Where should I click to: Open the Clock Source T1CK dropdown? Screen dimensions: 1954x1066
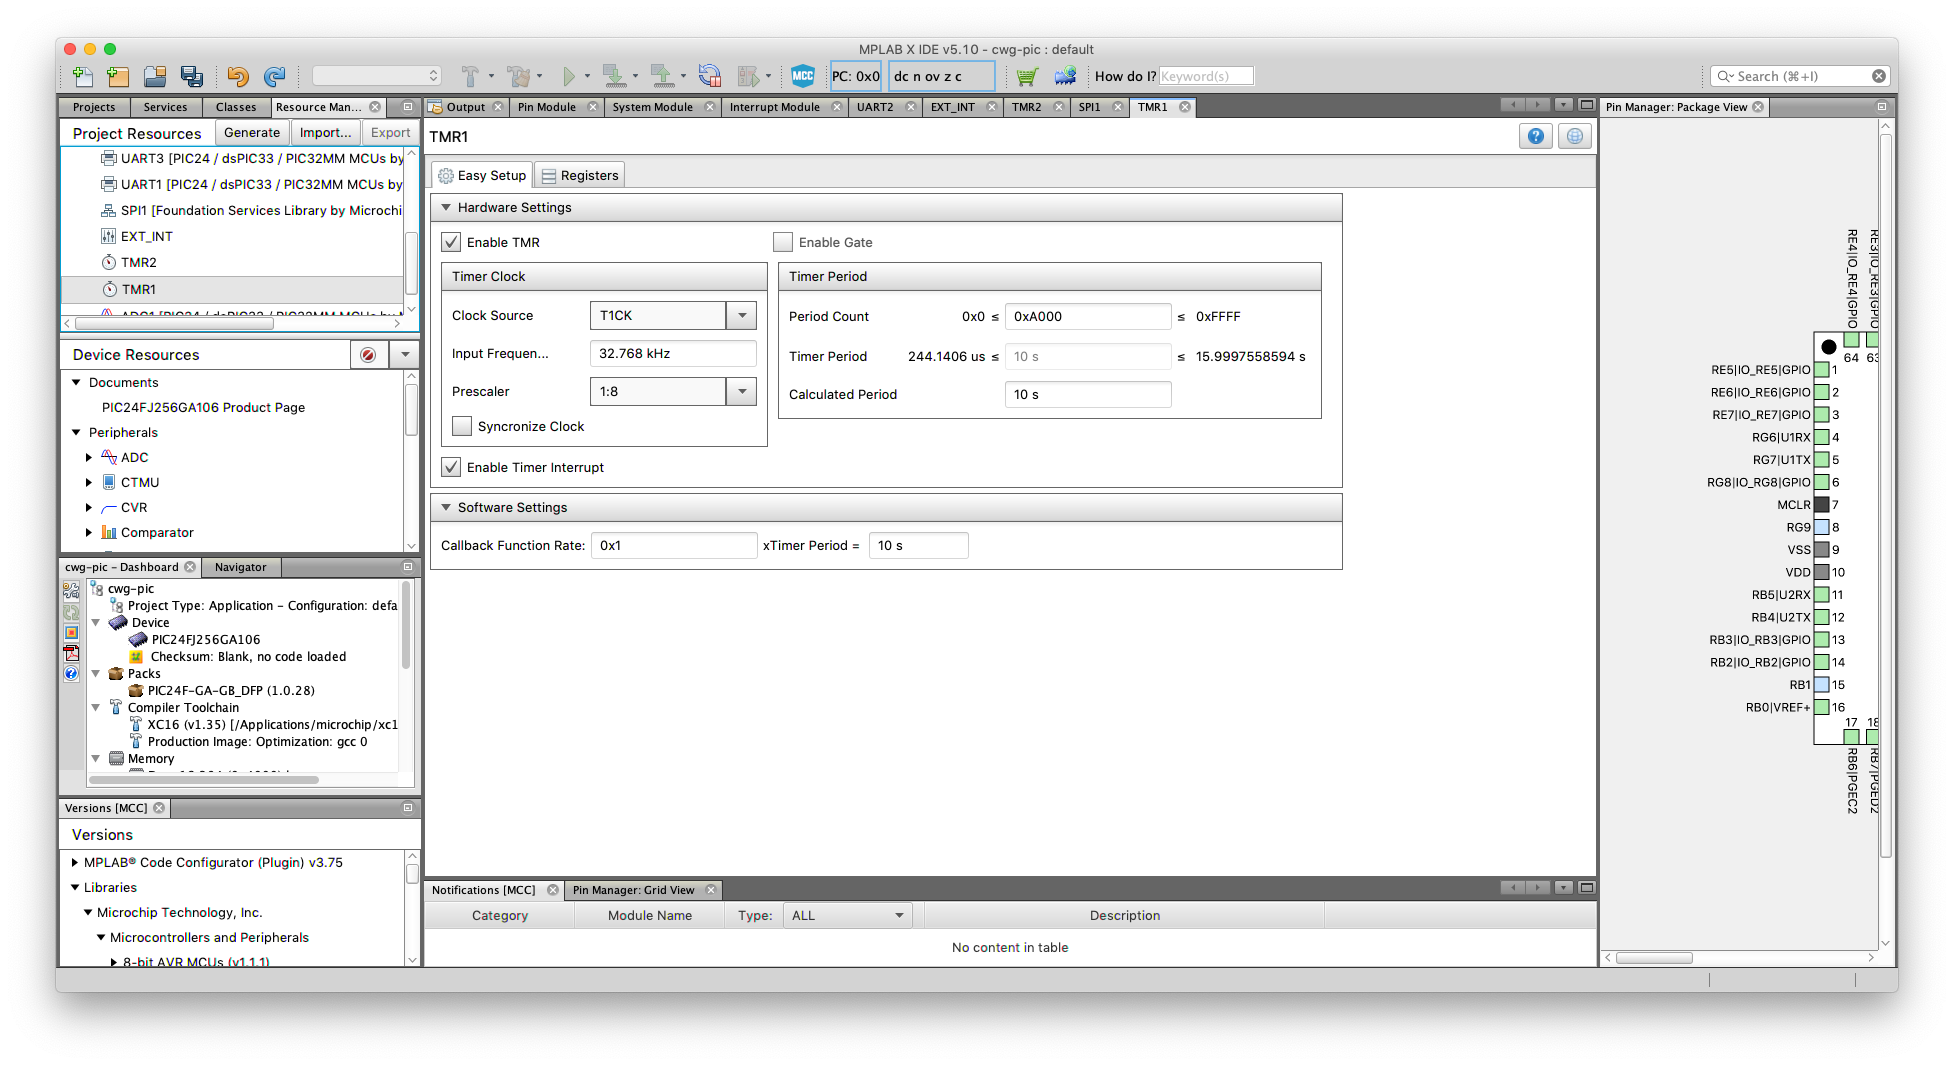[673, 315]
